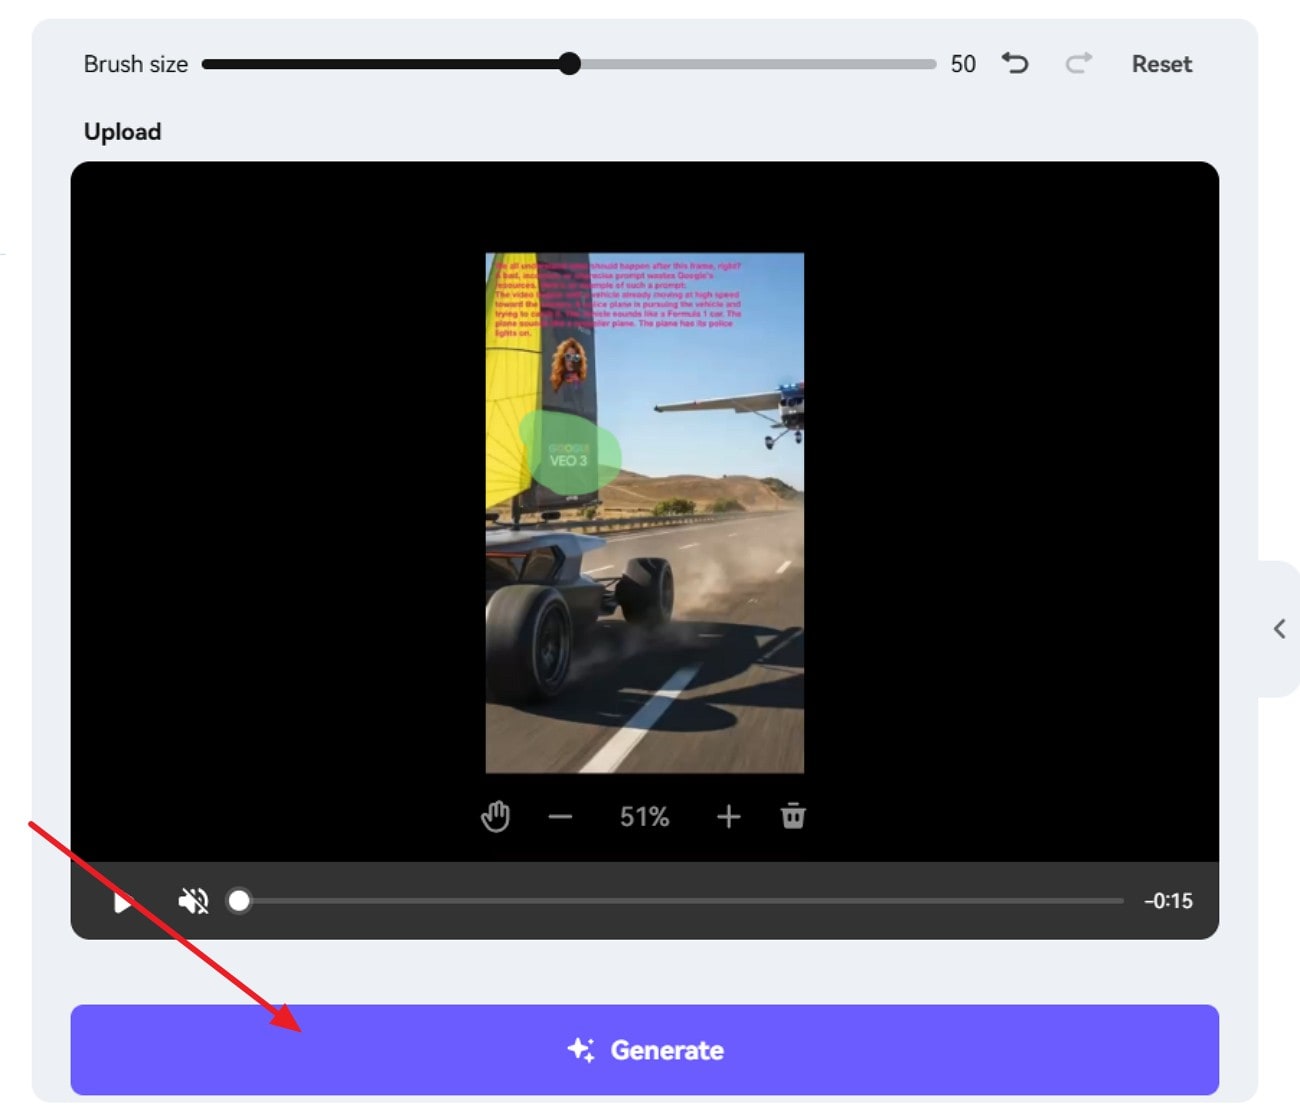The image size is (1300, 1117).
Task: Click the video preview frame
Action: point(644,513)
